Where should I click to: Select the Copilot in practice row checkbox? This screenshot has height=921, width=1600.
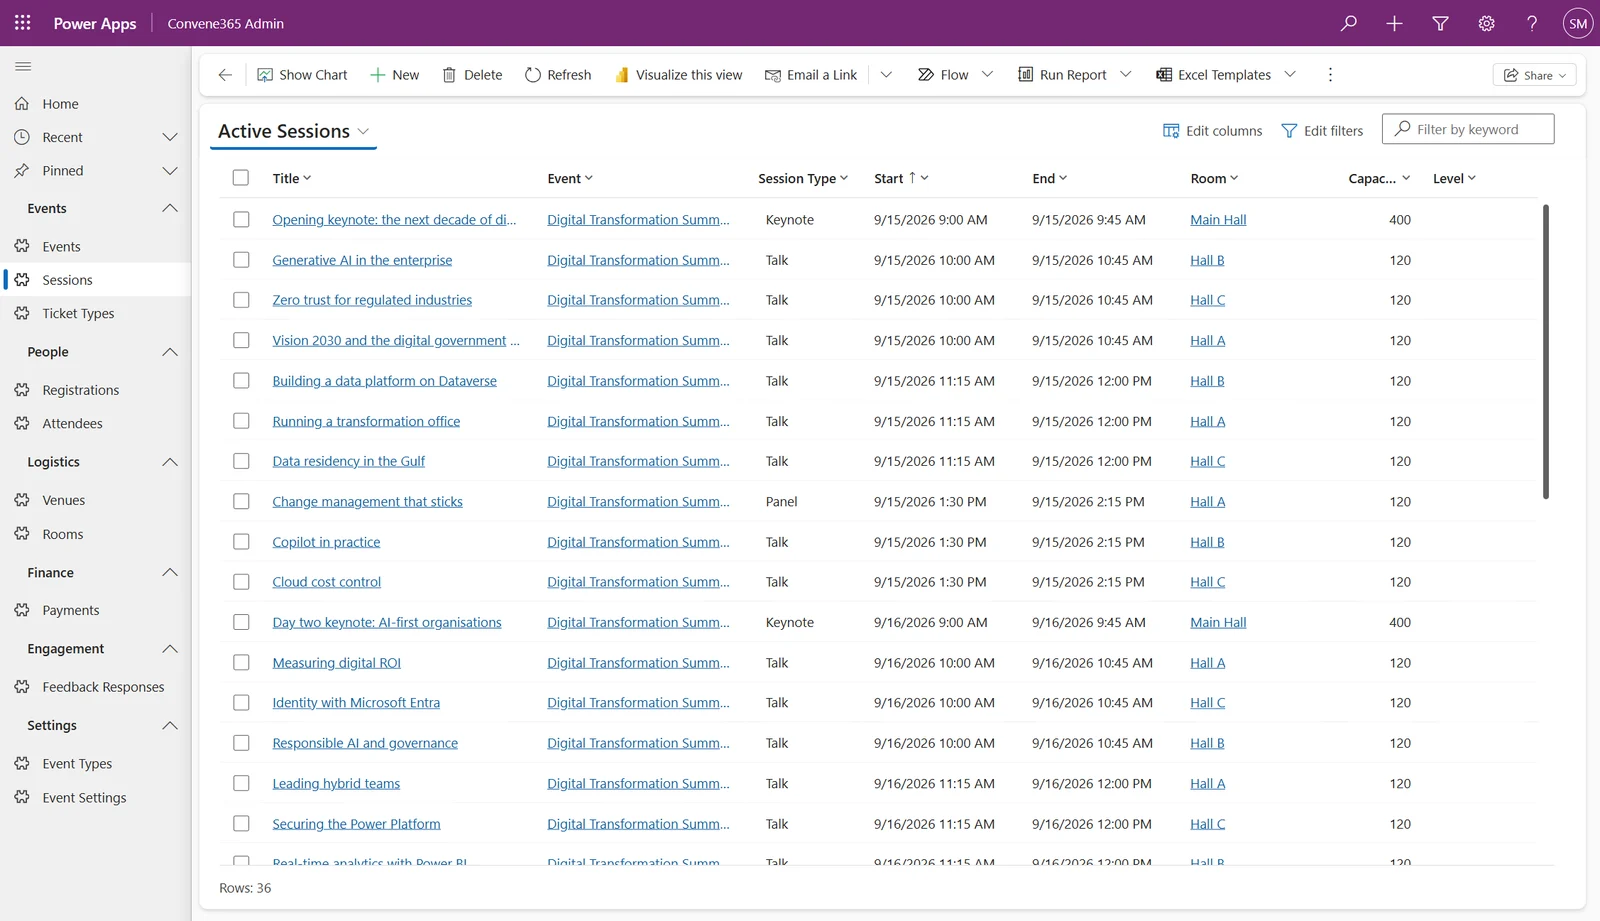241,542
